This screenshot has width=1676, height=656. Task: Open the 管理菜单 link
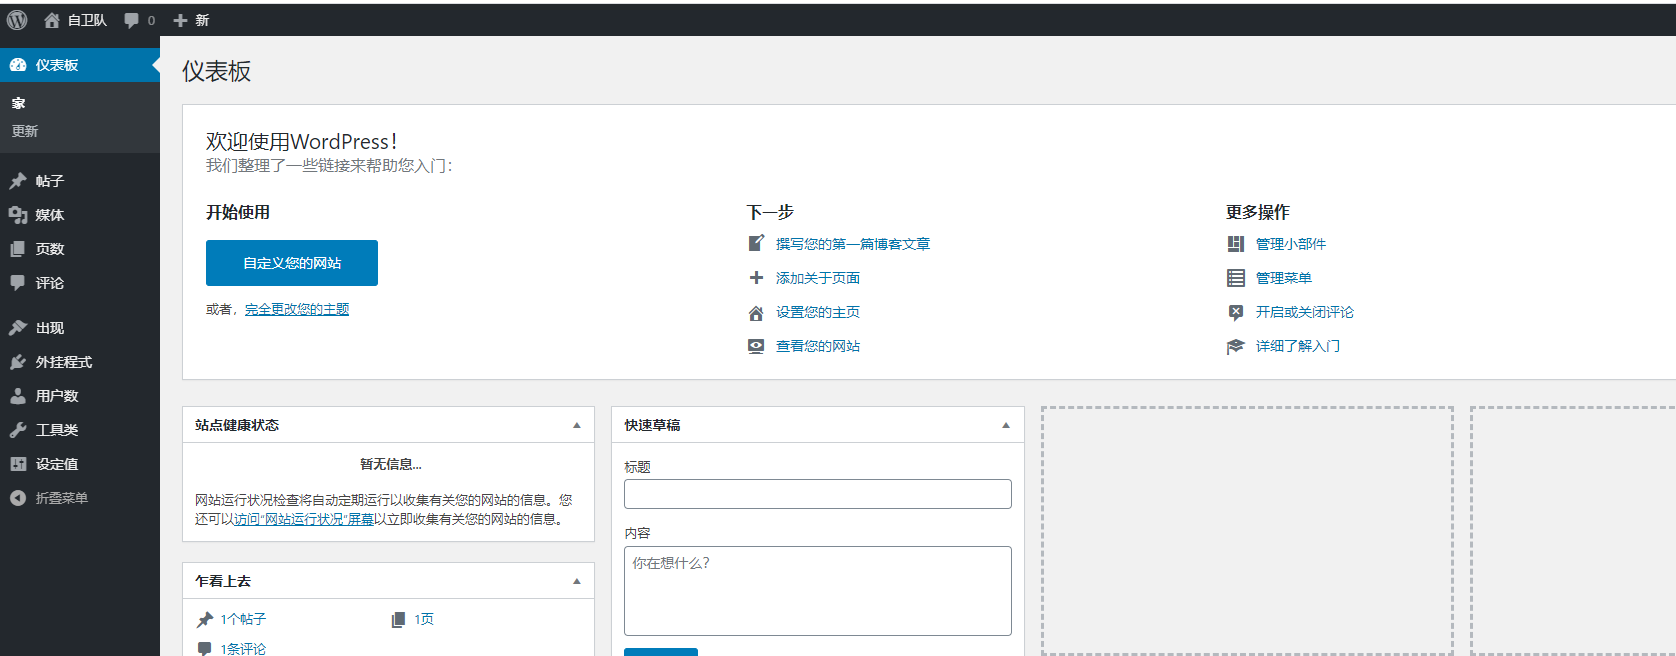pos(1284,278)
